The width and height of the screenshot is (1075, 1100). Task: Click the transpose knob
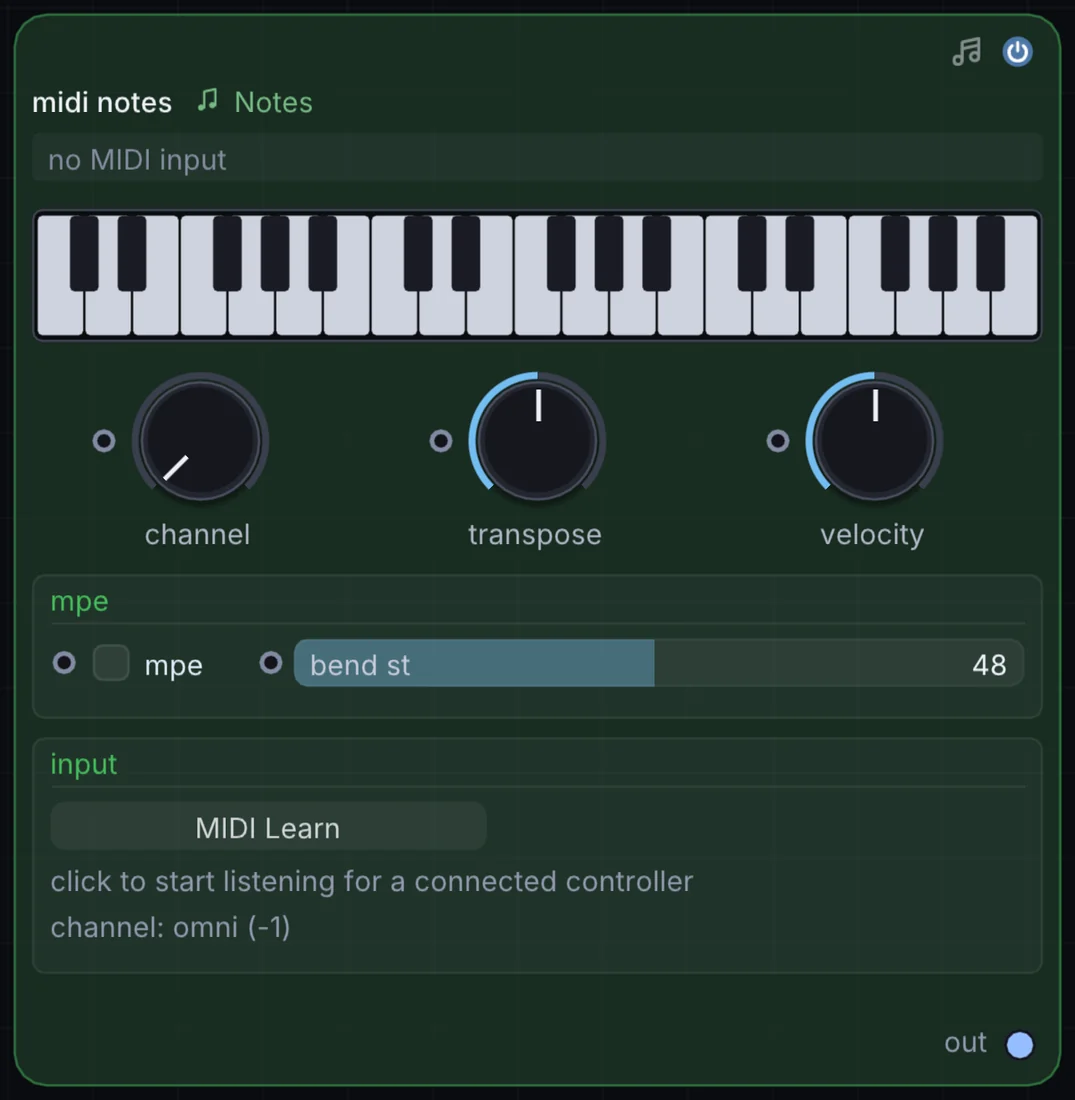pos(538,440)
